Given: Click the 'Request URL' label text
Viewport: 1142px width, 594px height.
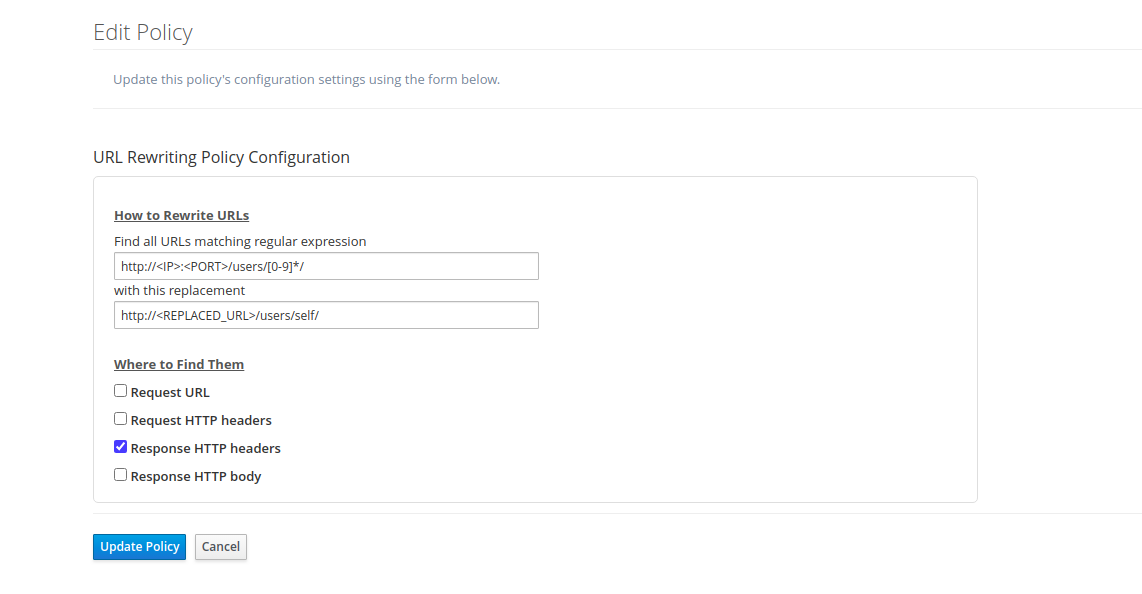Looking at the screenshot, I should pyautogui.click(x=170, y=392).
